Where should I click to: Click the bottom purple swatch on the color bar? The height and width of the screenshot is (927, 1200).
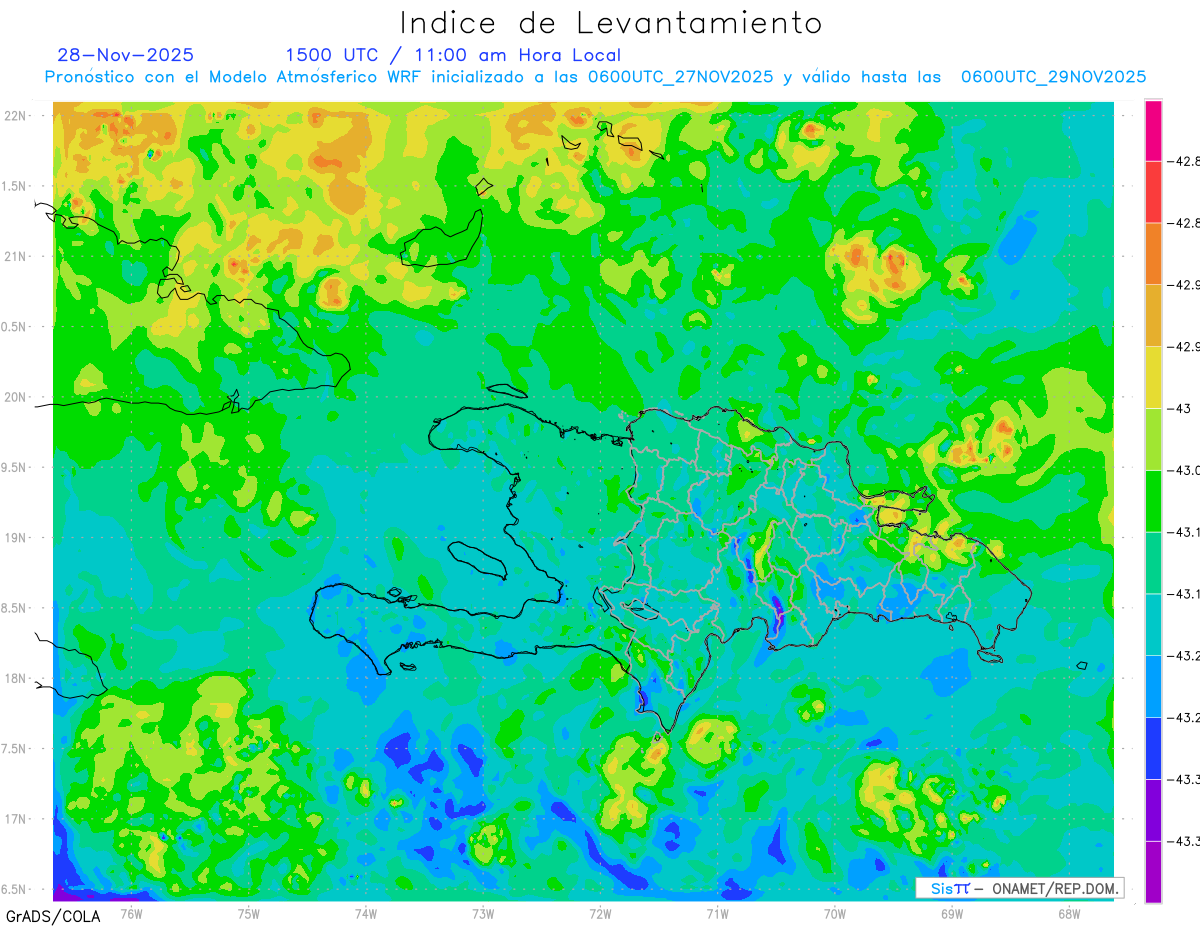(1153, 872)
